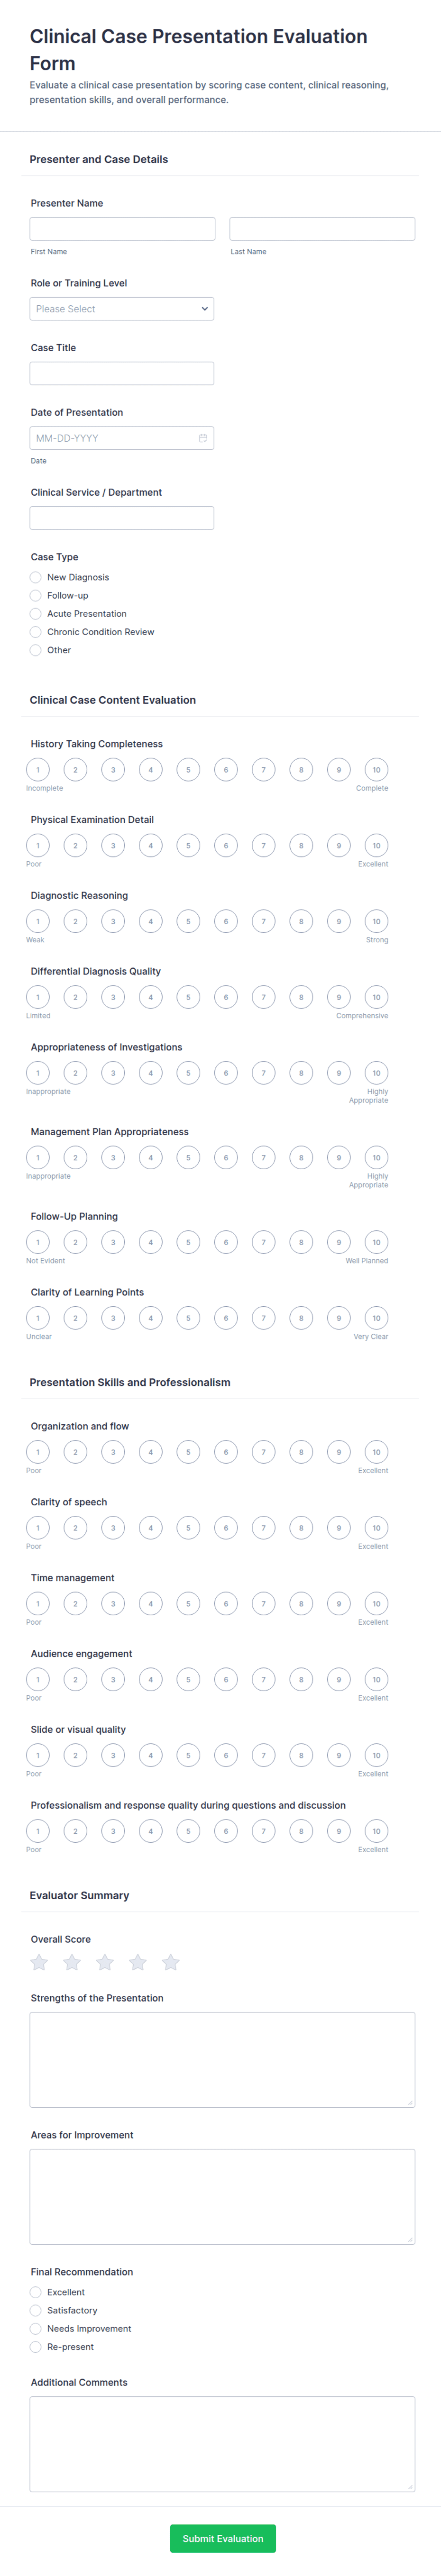Choose Chronic Condition Review option
This screenshot has width=441, height=2576.
point(36,632)
